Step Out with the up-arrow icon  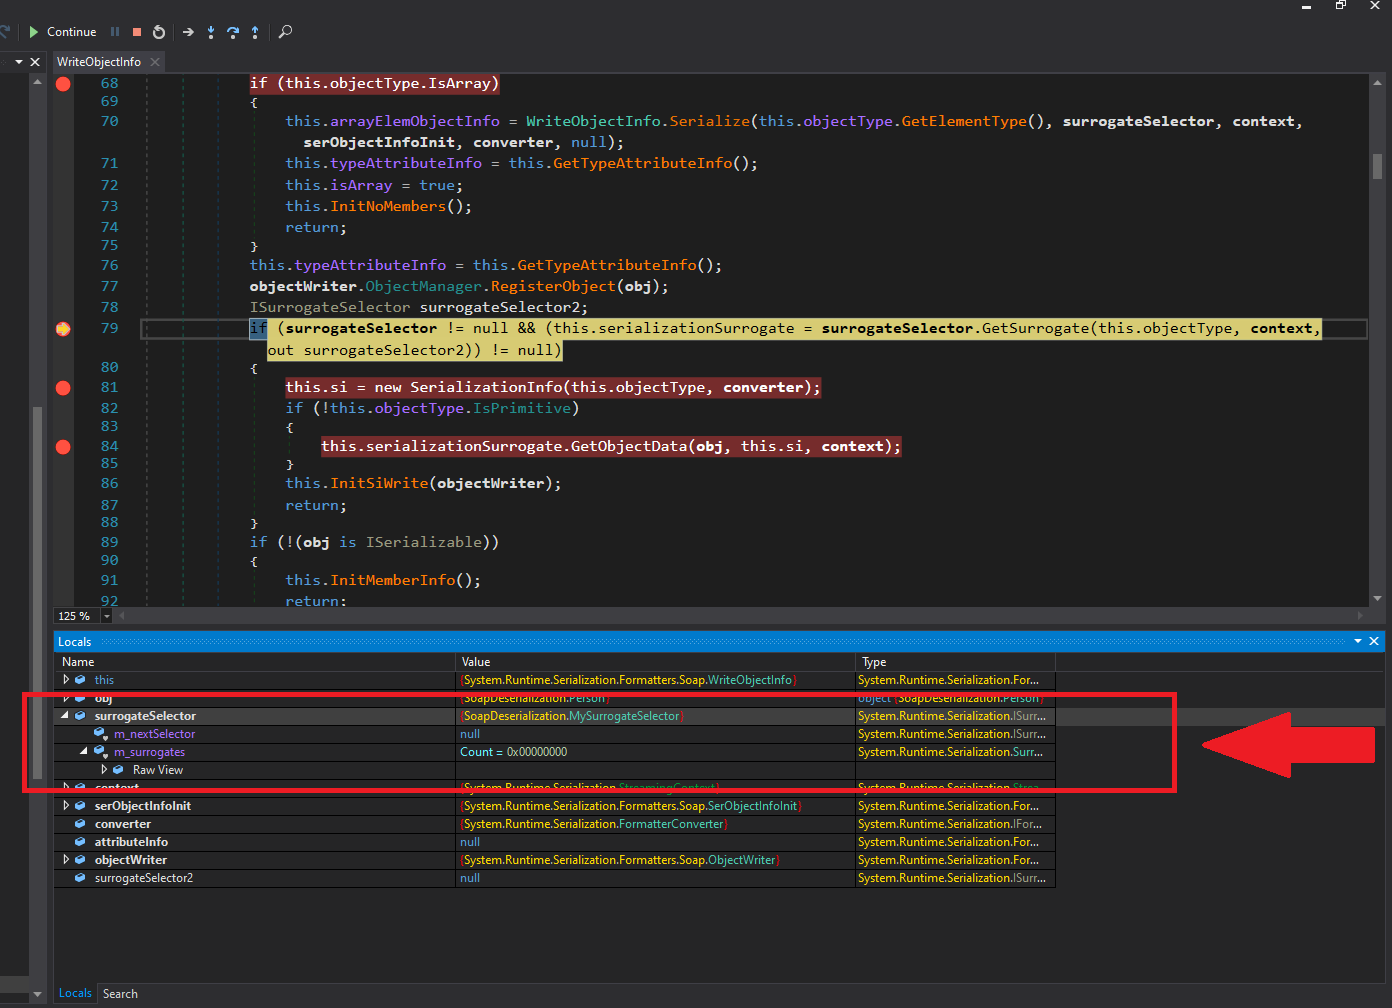[255, 32]
